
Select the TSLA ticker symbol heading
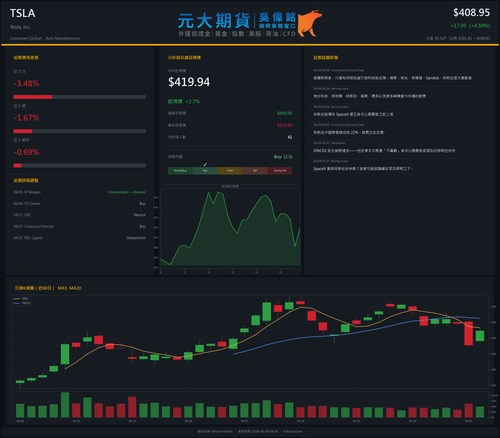(x=22, y=13)
